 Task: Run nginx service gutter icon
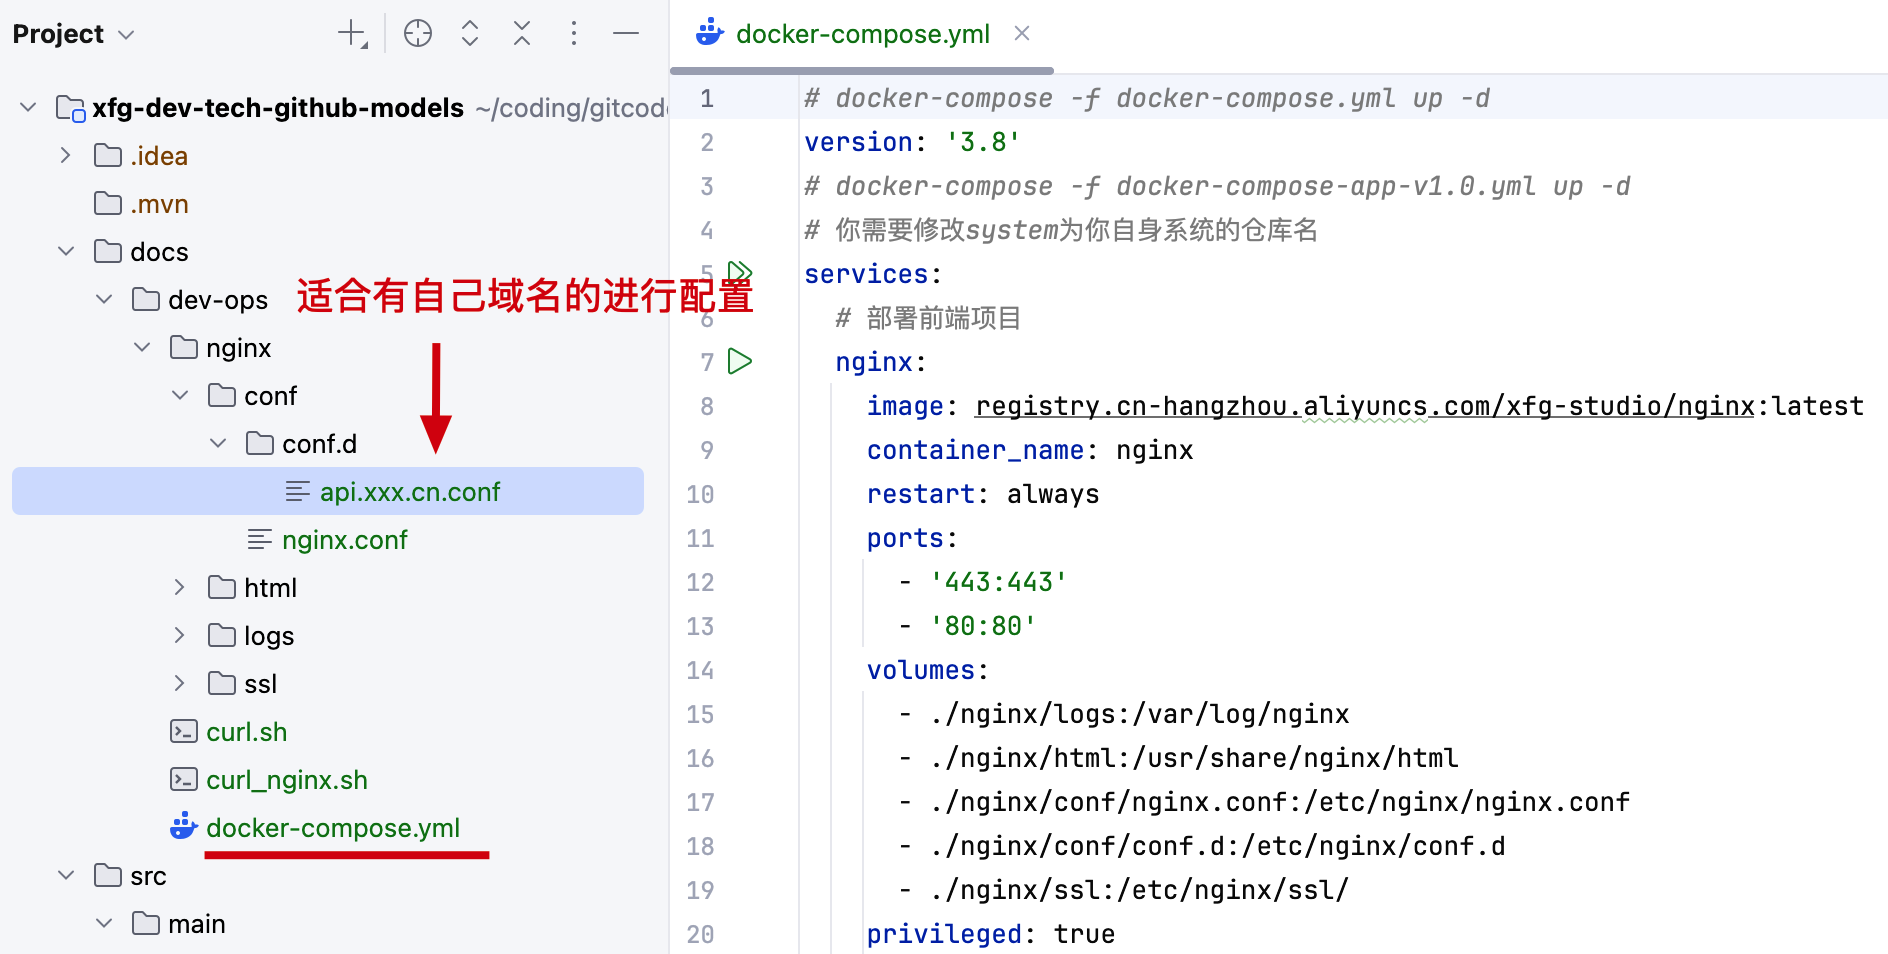(x=740, y=361)
